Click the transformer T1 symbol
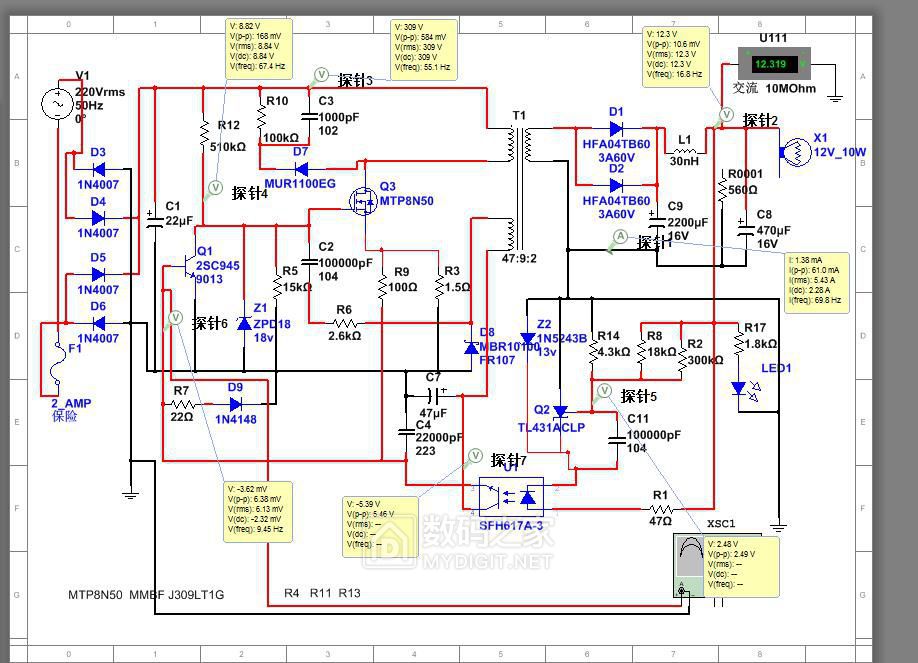918x663 pixels. 520,180
